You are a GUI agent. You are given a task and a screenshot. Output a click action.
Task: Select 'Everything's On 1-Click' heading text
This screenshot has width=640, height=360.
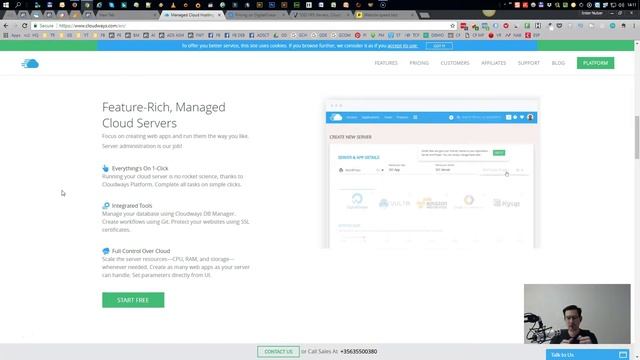coord(140,168)
